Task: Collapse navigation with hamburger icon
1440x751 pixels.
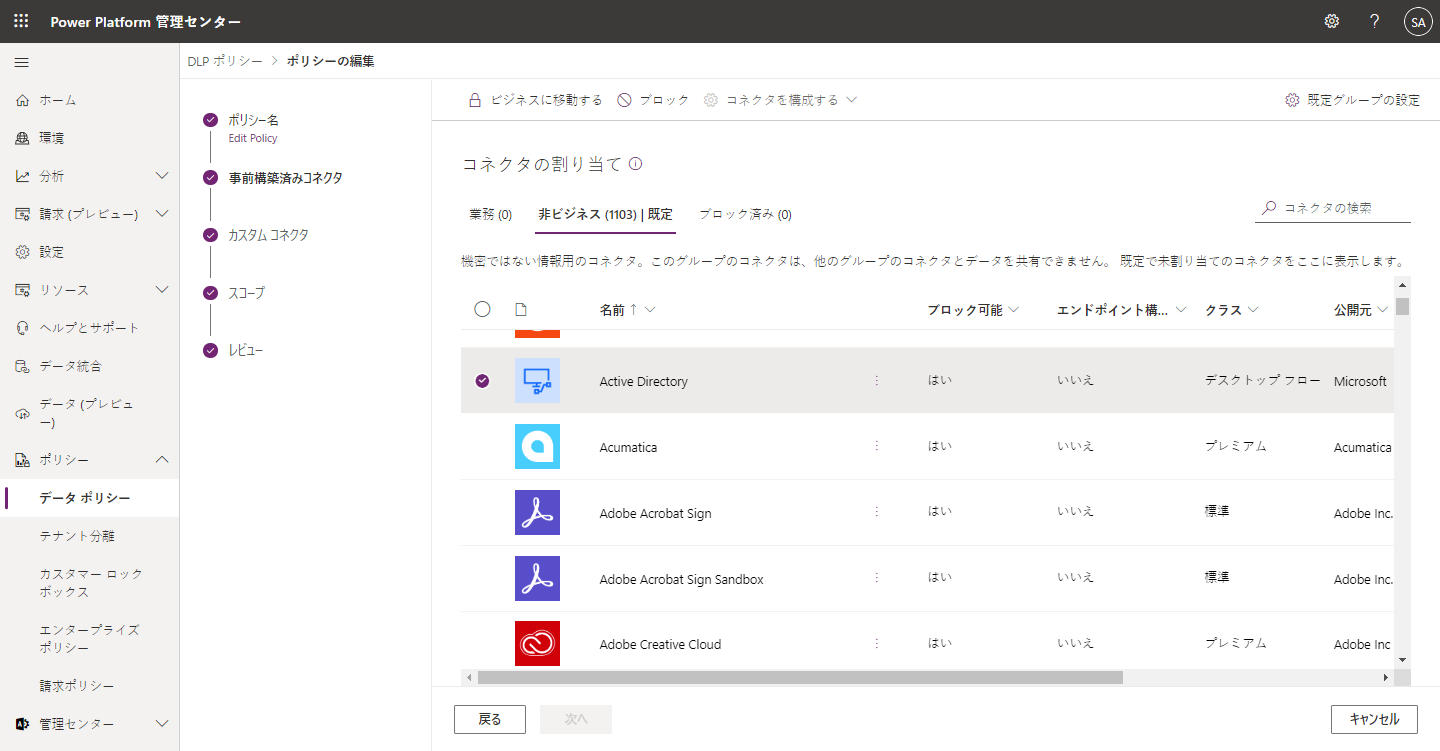Action: click(x=21, y=62)
